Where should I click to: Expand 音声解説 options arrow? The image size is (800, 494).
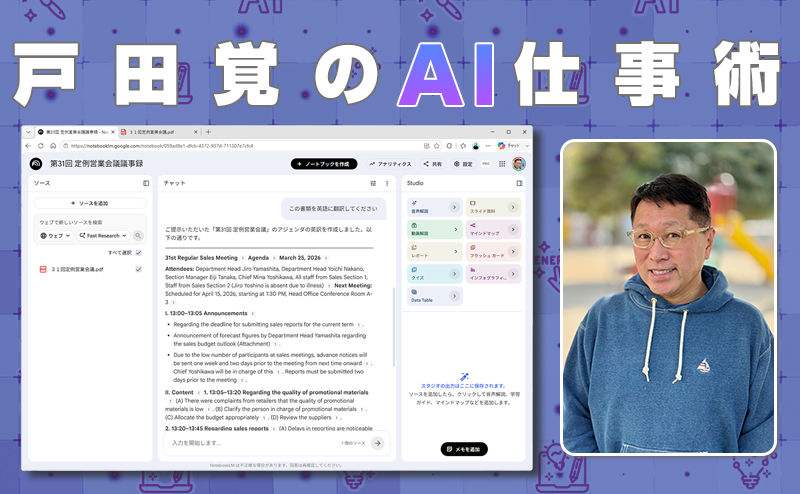click(x=454, y=207)
